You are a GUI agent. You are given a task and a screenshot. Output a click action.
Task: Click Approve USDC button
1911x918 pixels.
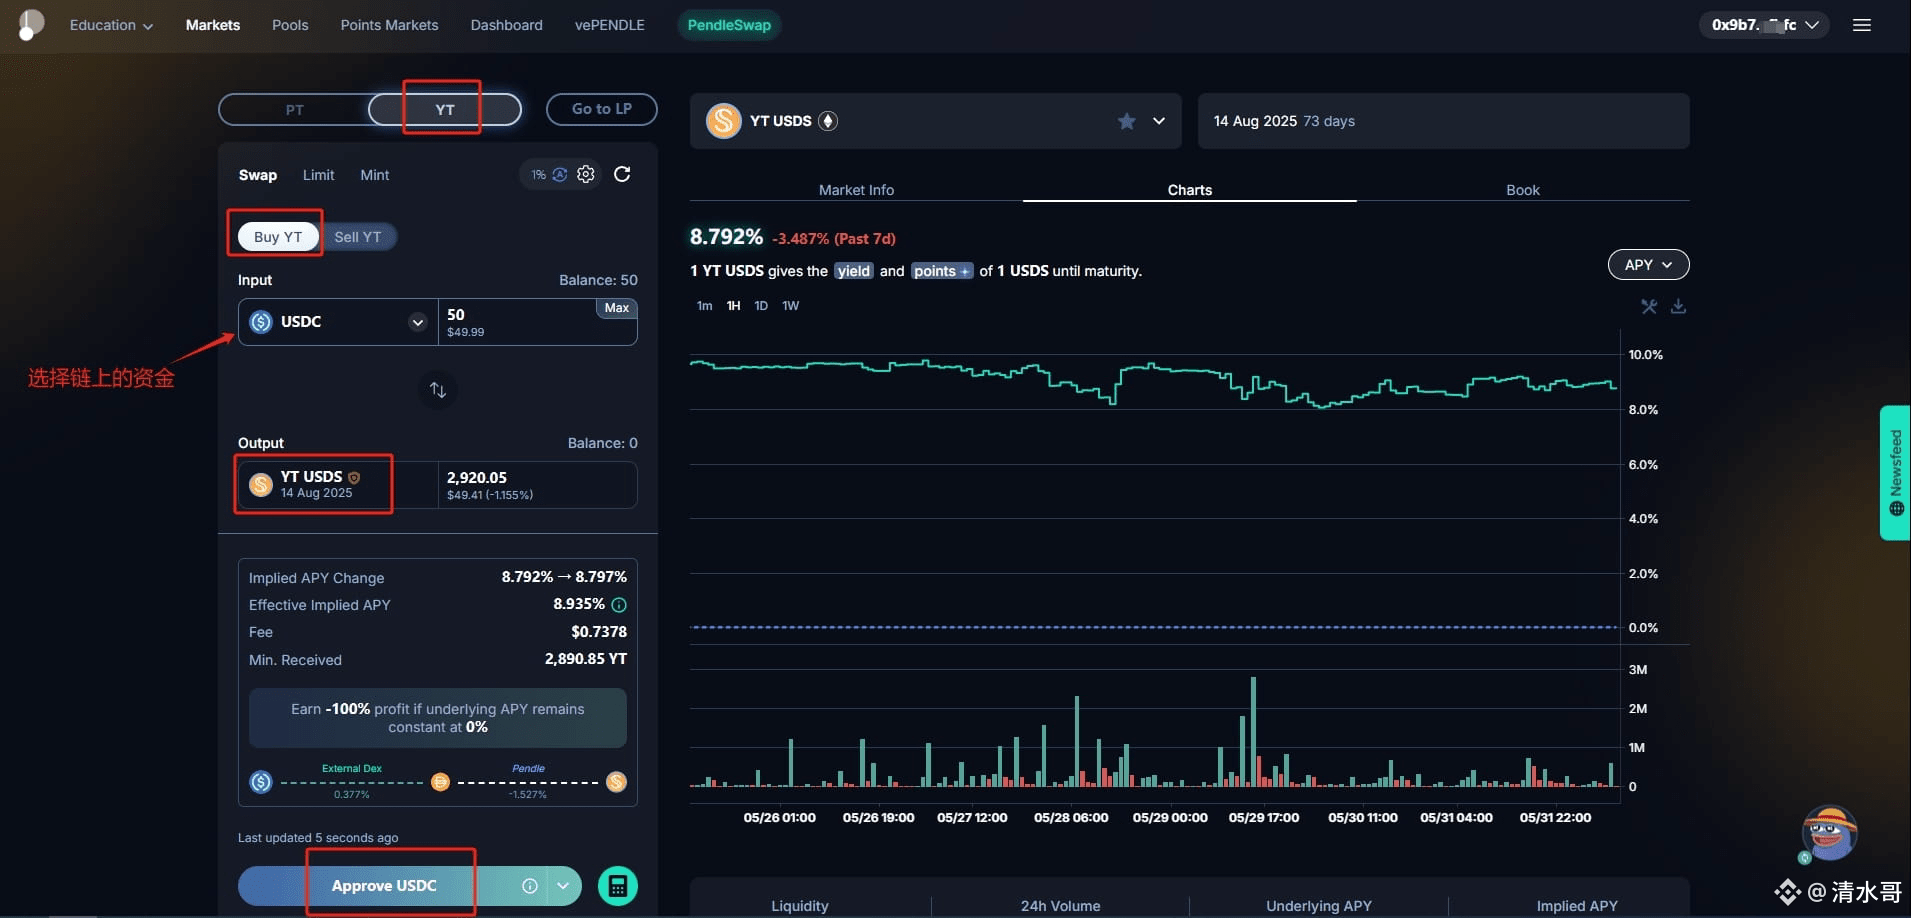(384, 886)
